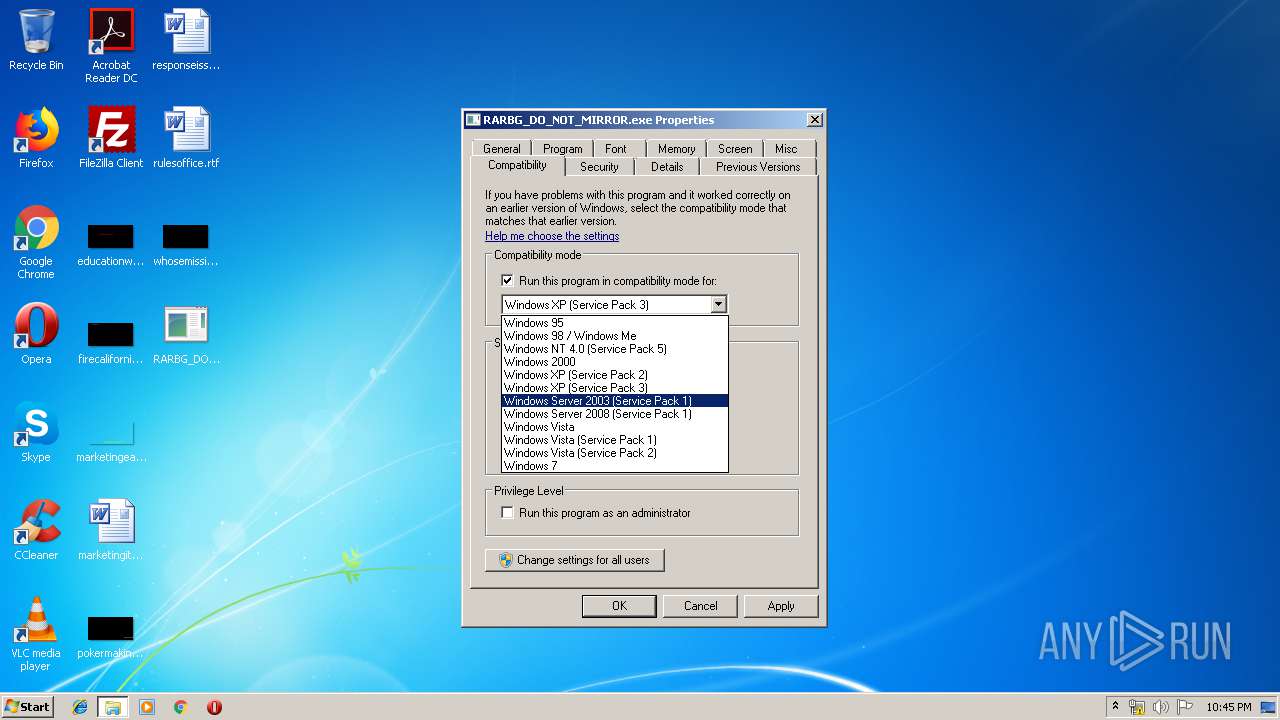Click the Start button
The width and height of the screenshot is (1280, 720).
tap(28, 707)
